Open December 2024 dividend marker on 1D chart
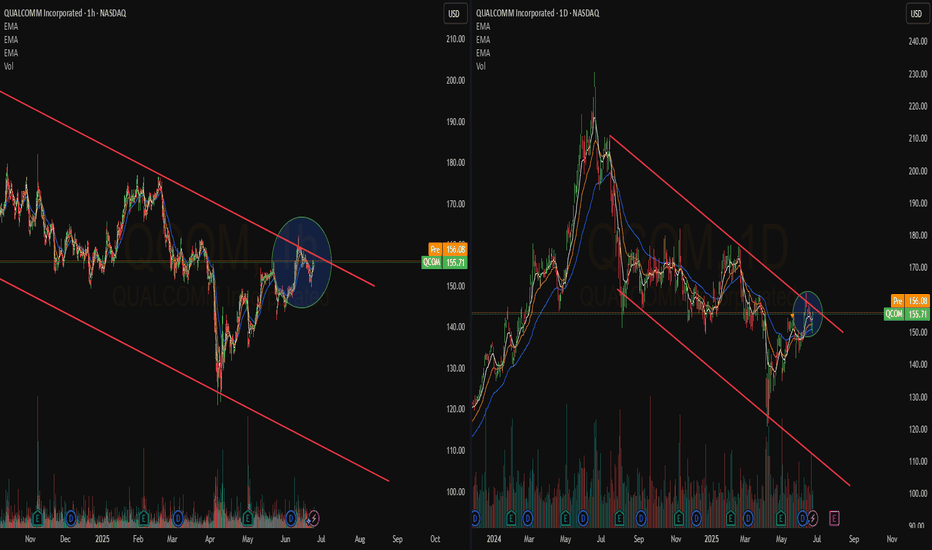The height and width of the screenshot is (550, 932). (695, 518)
